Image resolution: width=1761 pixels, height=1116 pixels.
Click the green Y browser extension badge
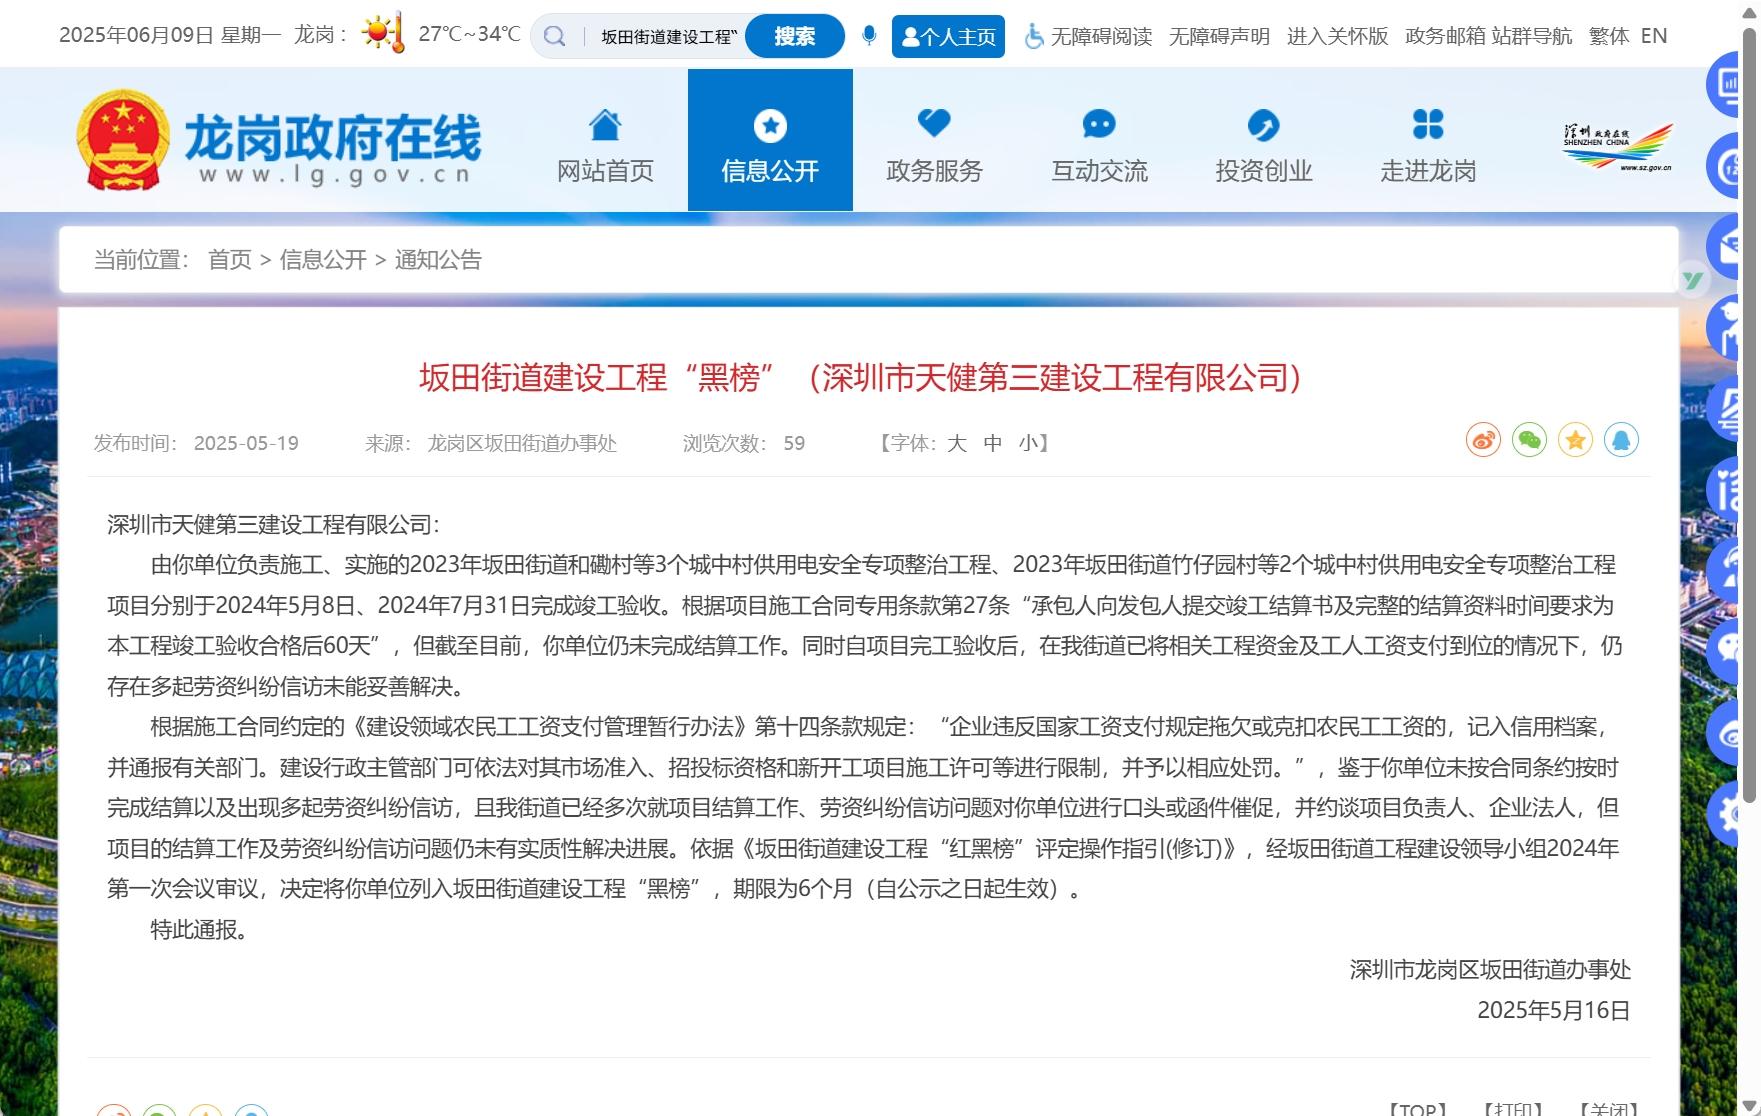click(x=1692, y=280)
